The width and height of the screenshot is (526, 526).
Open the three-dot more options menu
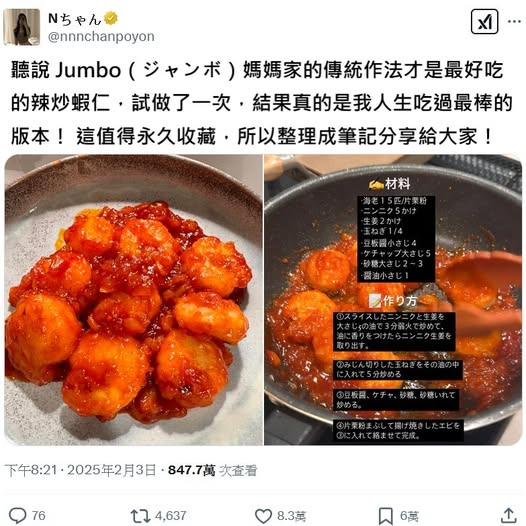click(x=514, y=21)
